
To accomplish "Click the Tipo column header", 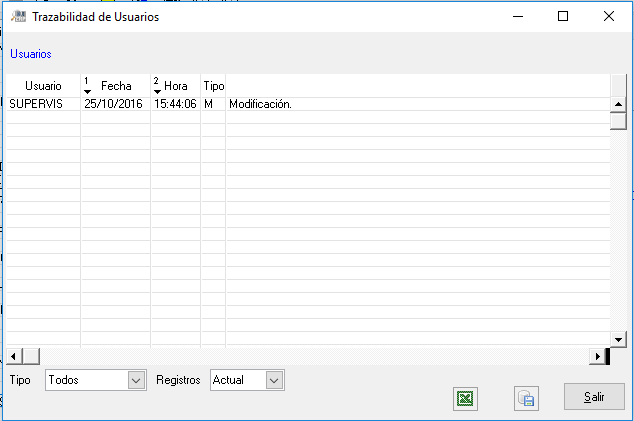I will click(213, 87).
